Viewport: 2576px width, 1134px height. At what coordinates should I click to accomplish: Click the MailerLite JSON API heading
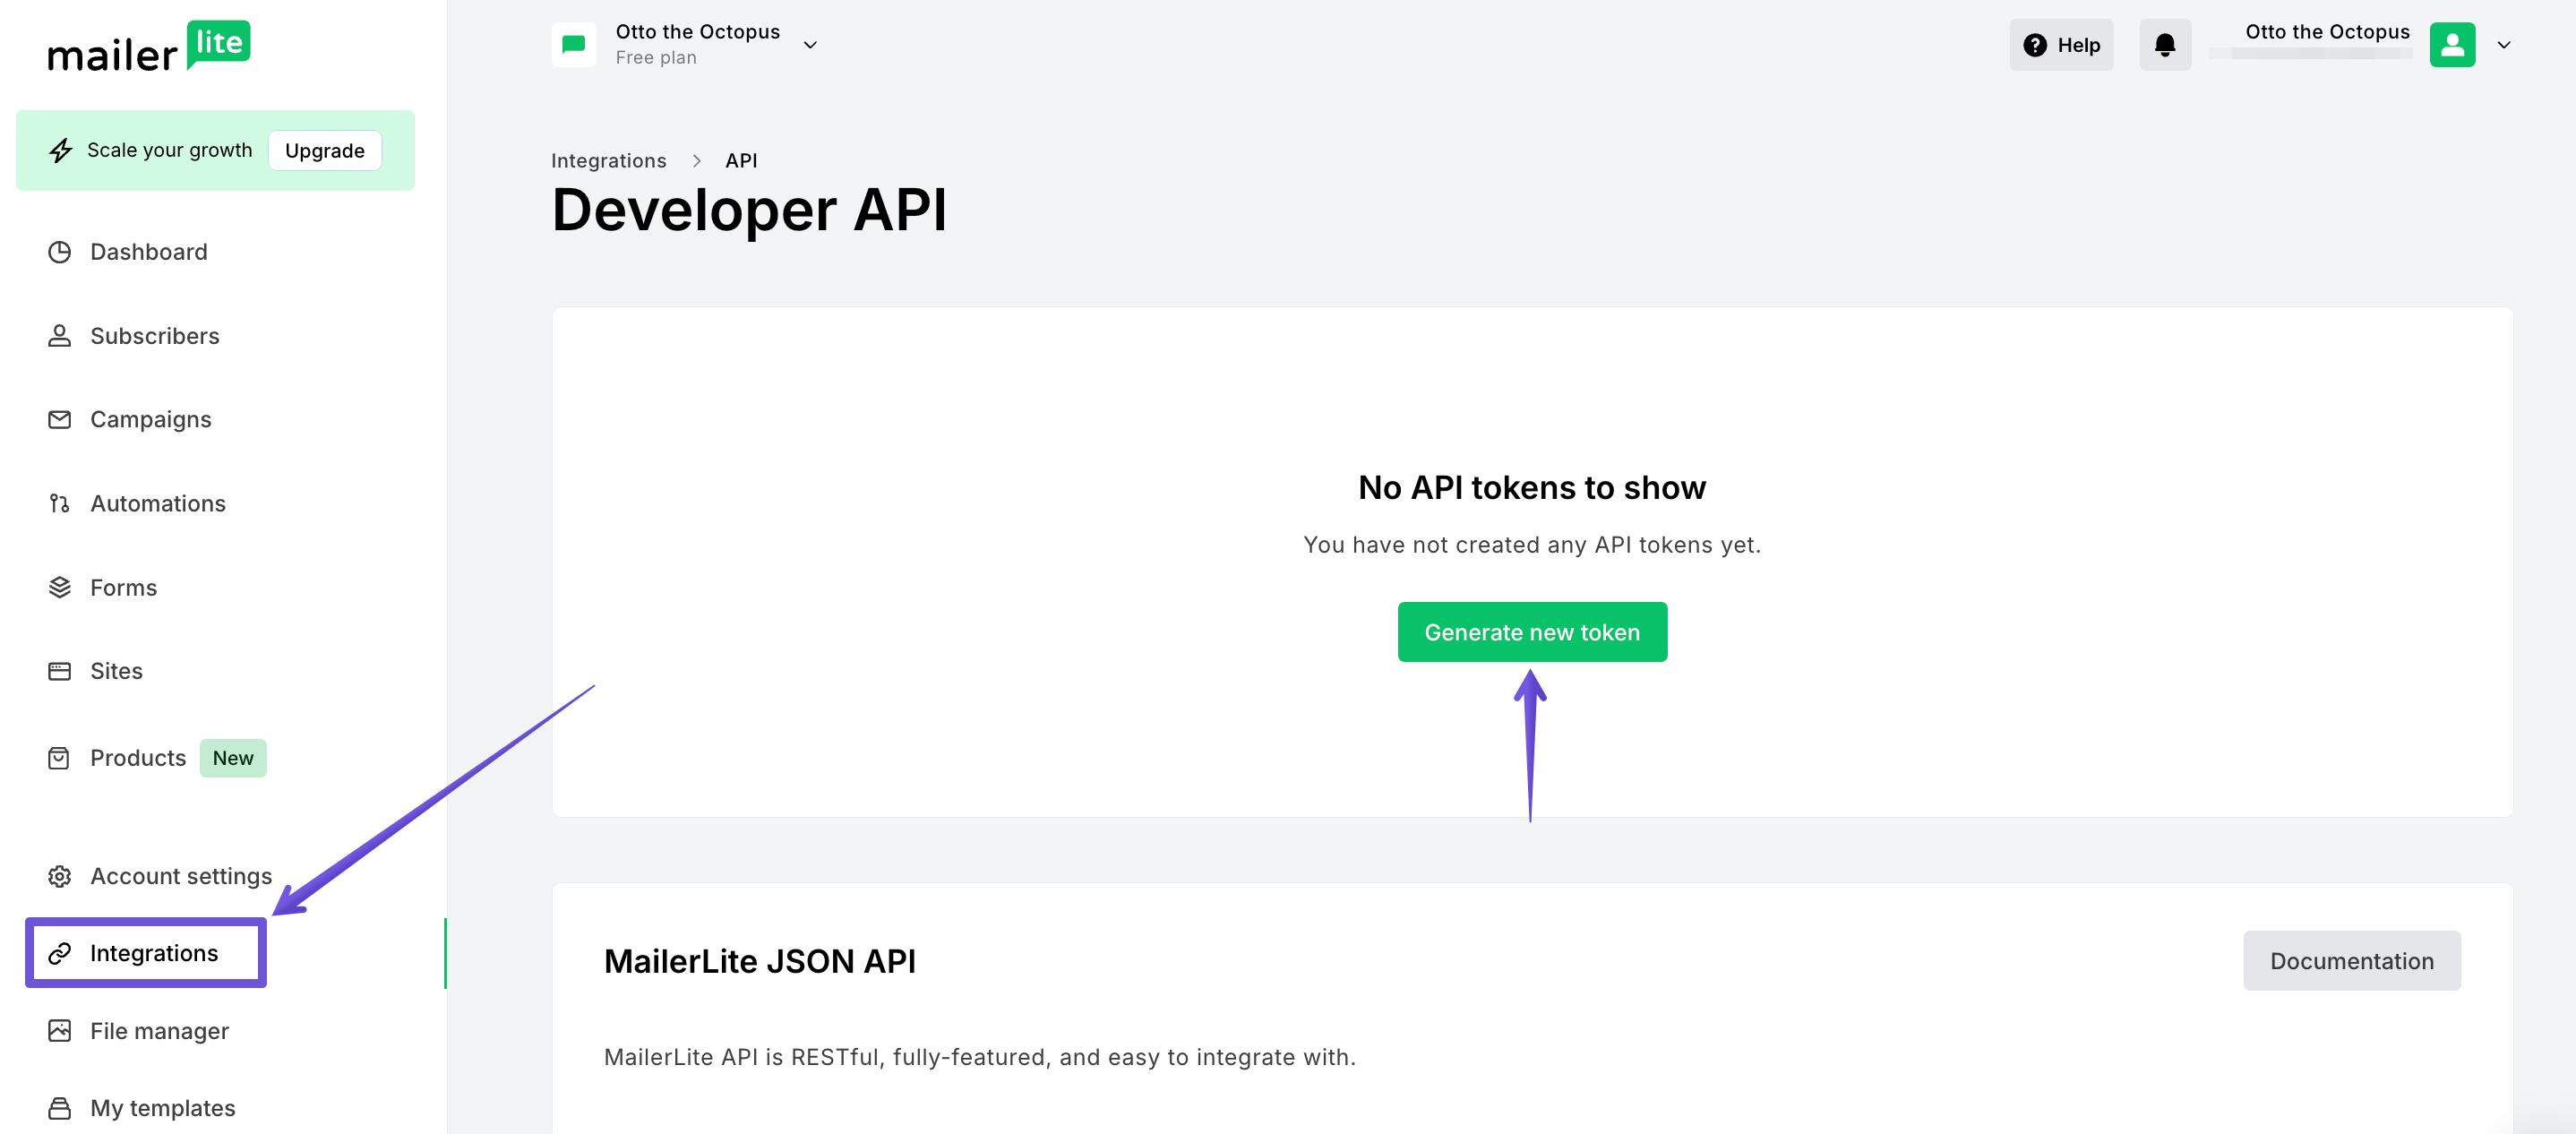pos(760,961)
